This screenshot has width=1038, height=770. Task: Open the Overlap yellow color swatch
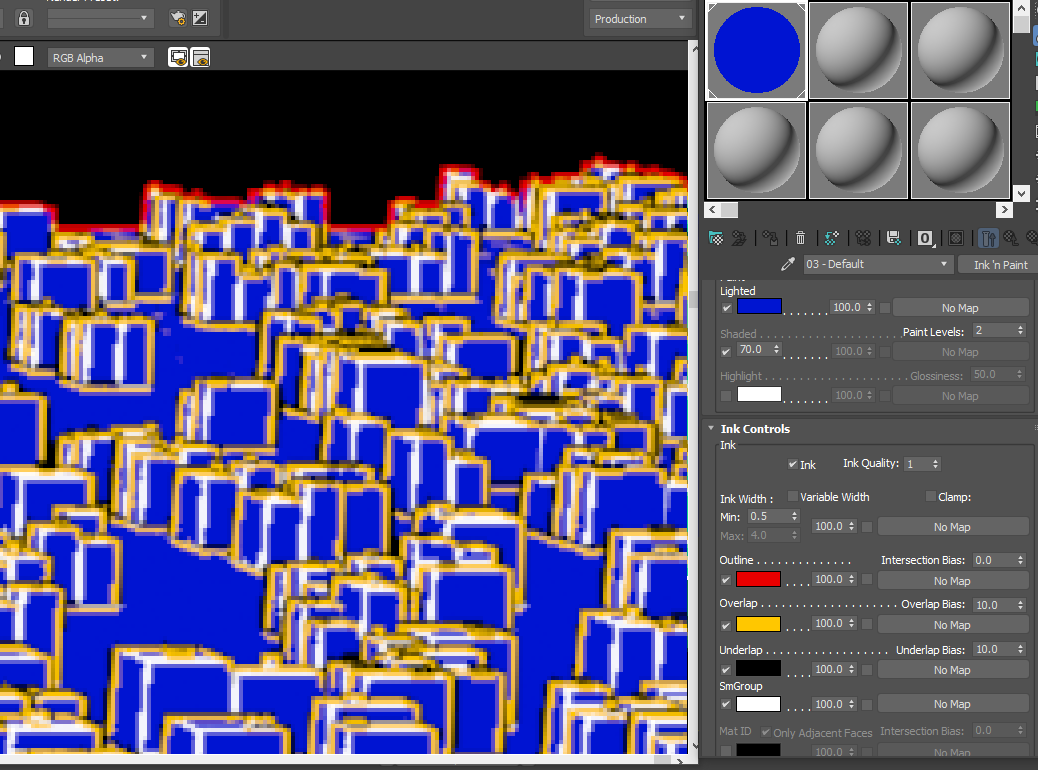coord(759,624)
